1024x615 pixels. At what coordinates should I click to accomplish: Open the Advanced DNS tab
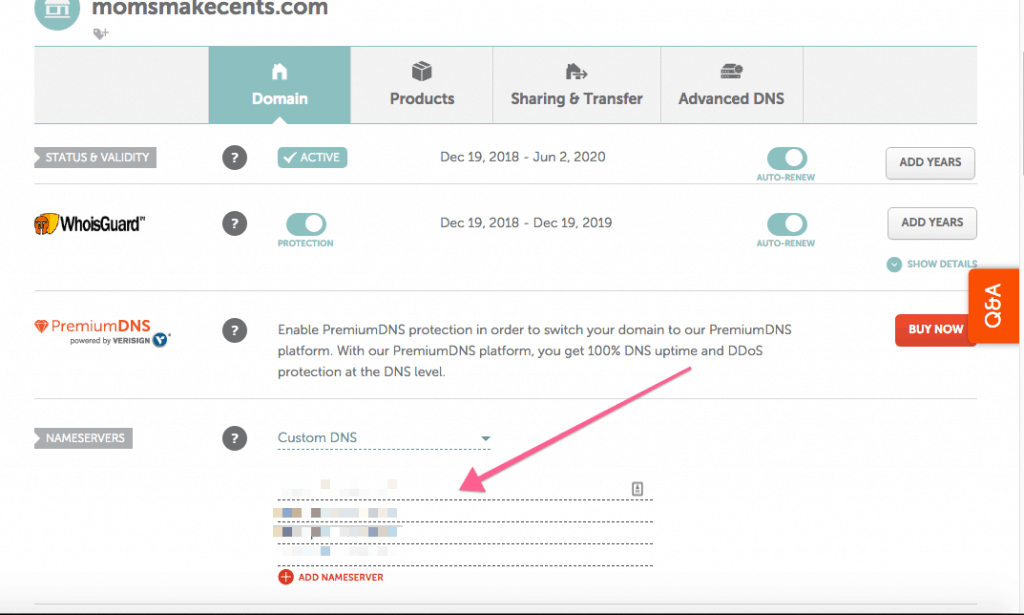[731, 86]
